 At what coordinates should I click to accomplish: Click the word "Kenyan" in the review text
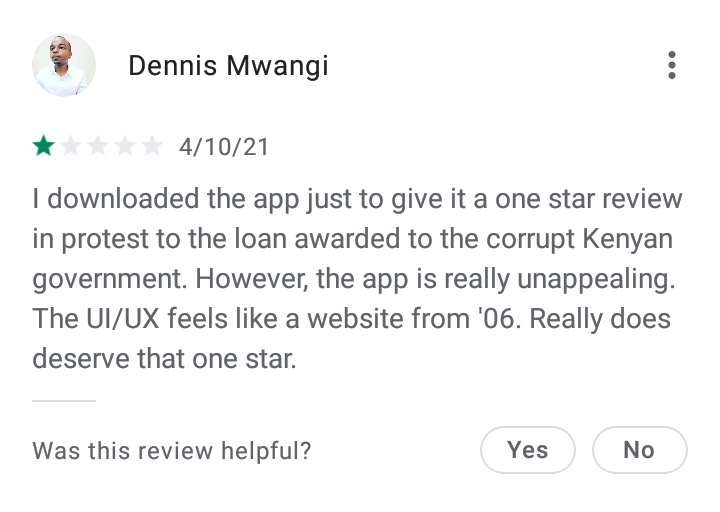click(628, 240)
